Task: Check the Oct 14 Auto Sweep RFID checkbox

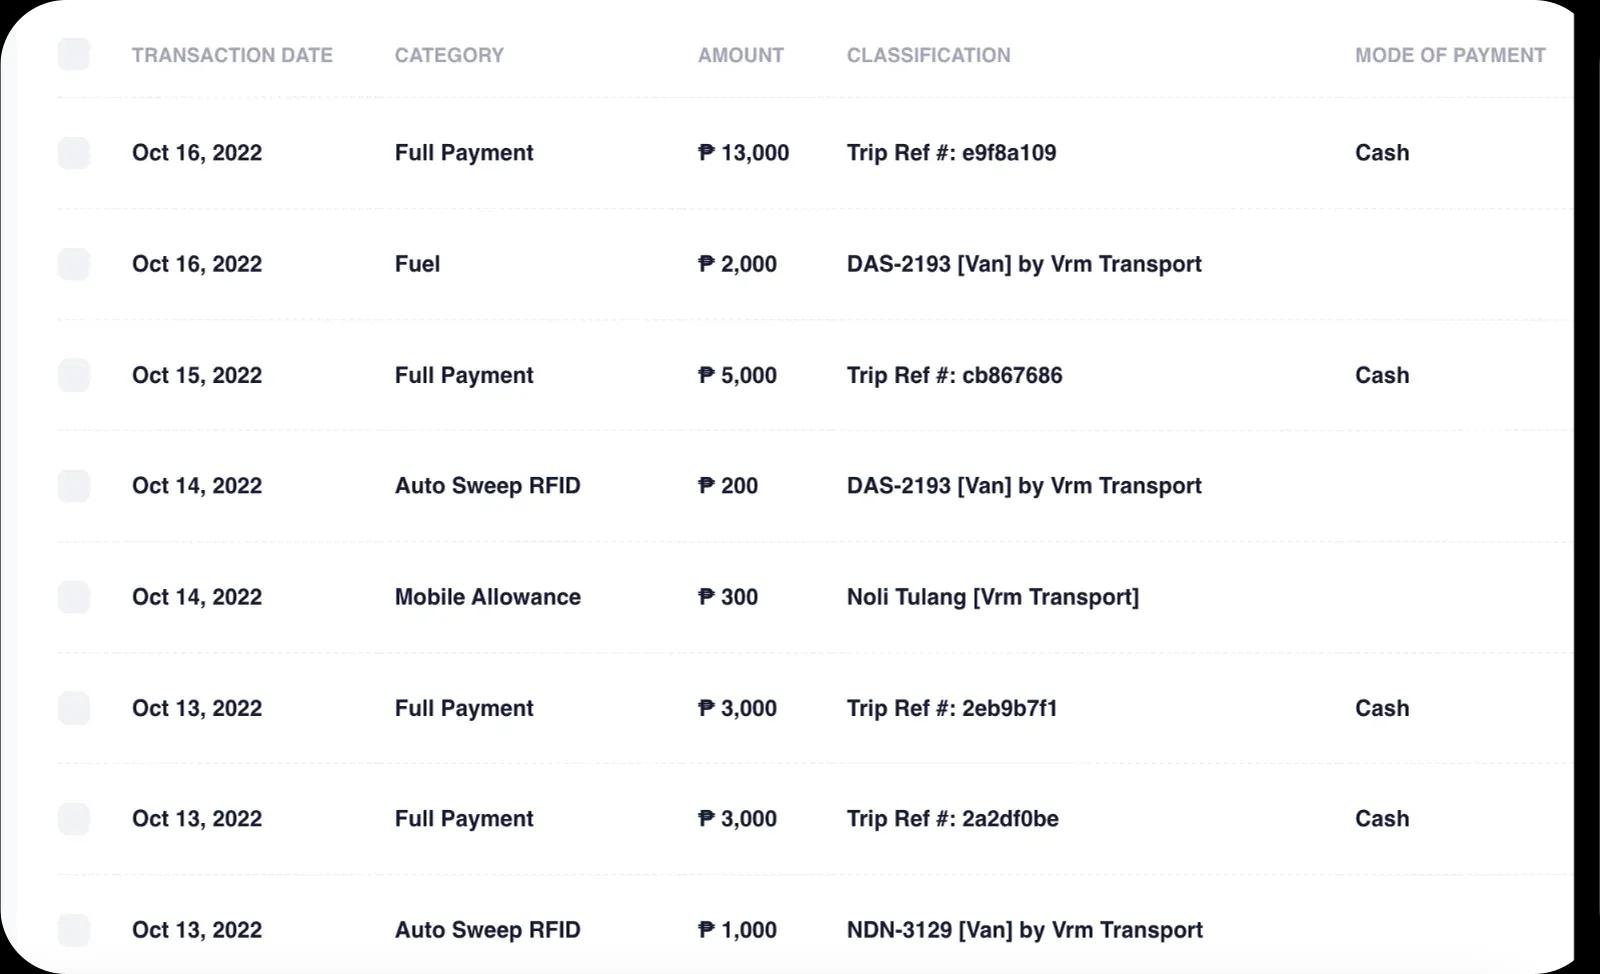Action: [74, 486]
